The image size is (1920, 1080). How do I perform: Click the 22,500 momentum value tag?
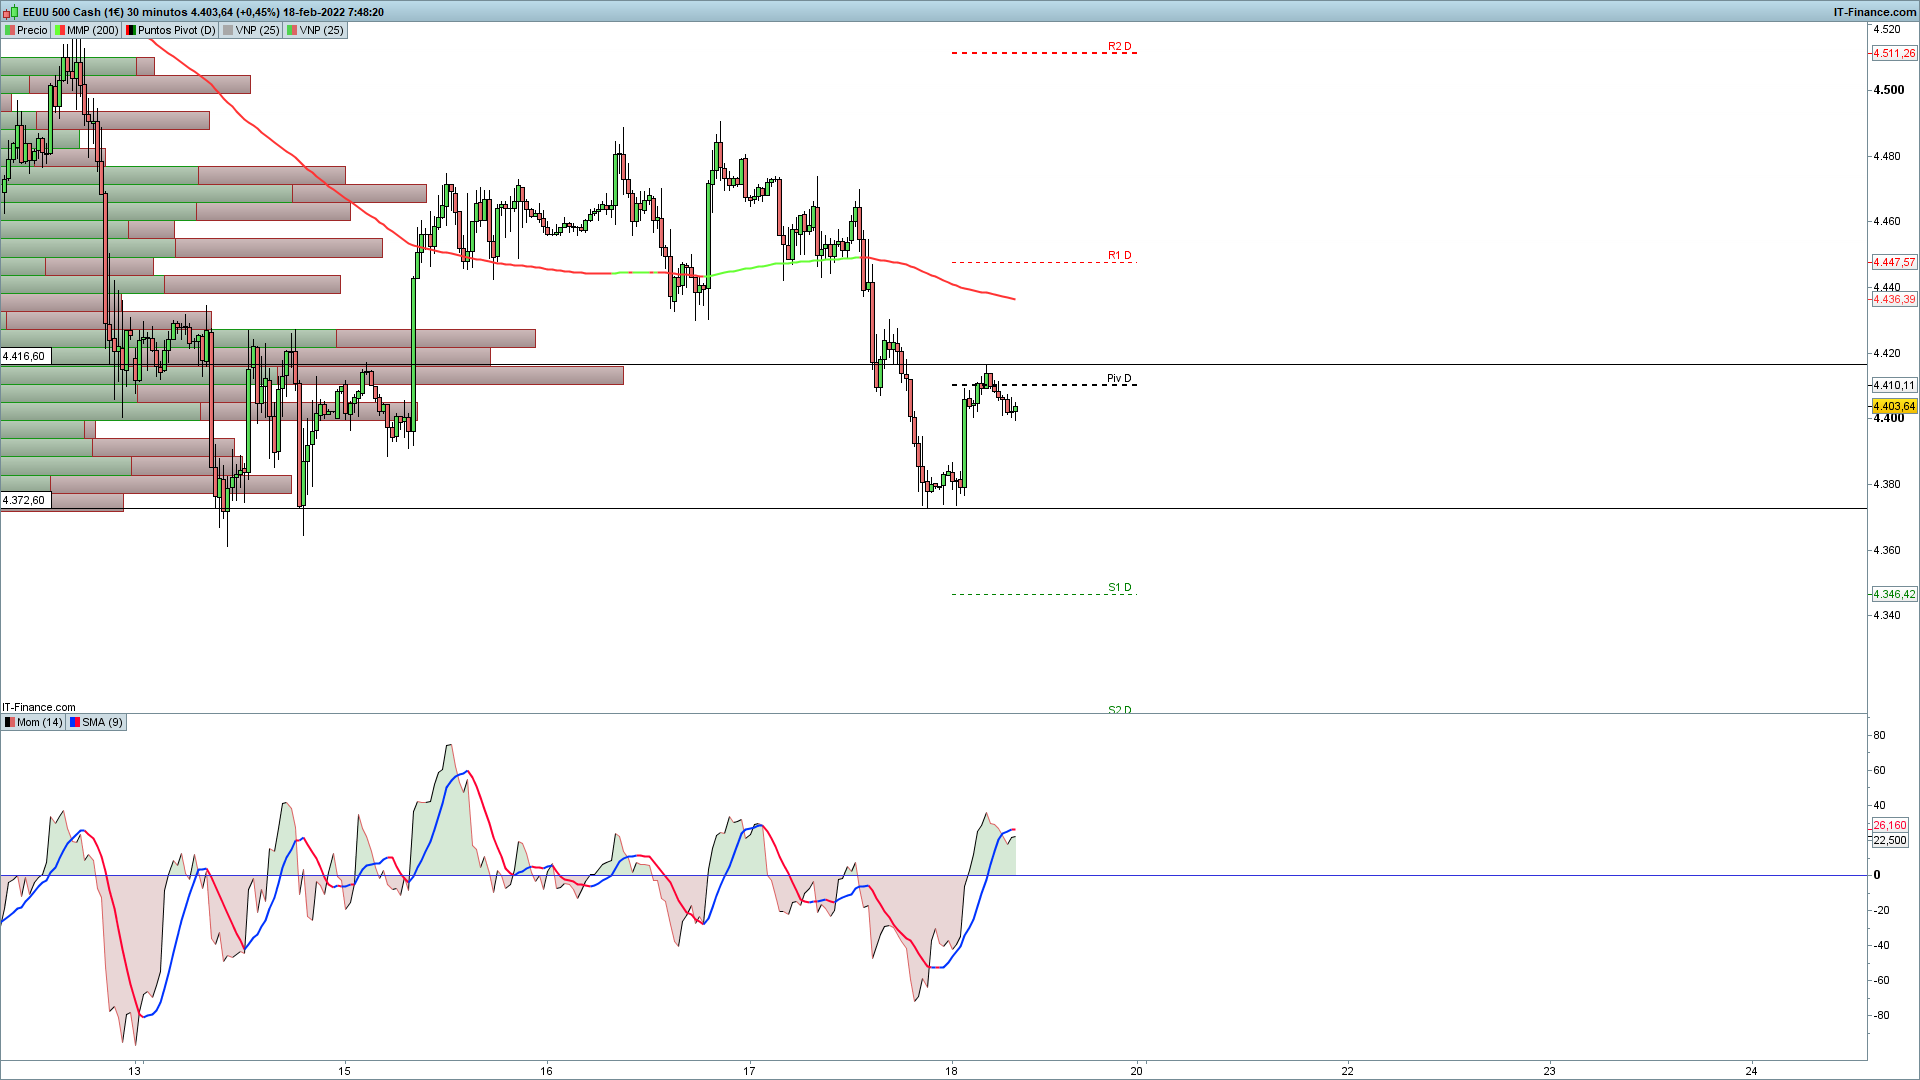tap(1890, 840)
